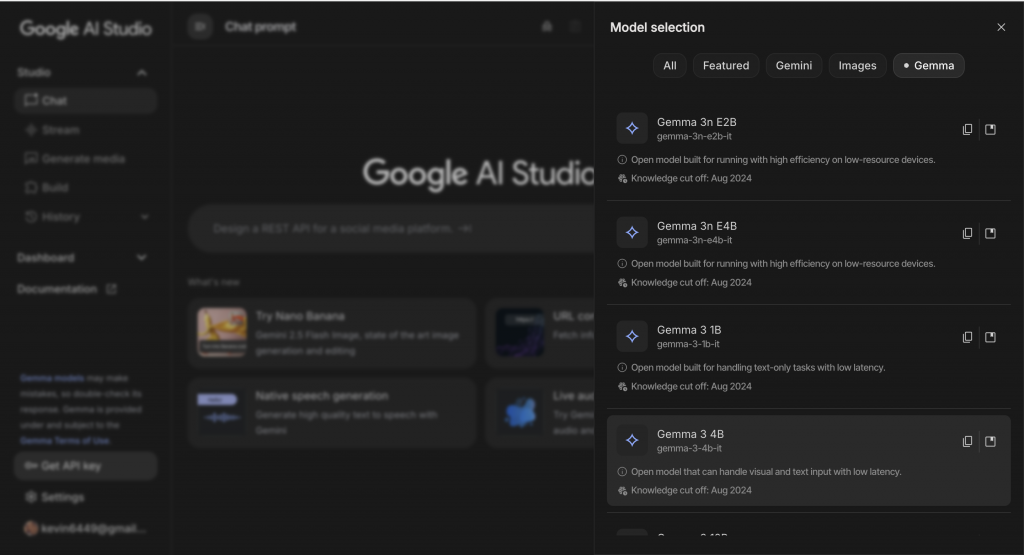
Task: Open the Native speech generation card
Action: coord(332,413)
